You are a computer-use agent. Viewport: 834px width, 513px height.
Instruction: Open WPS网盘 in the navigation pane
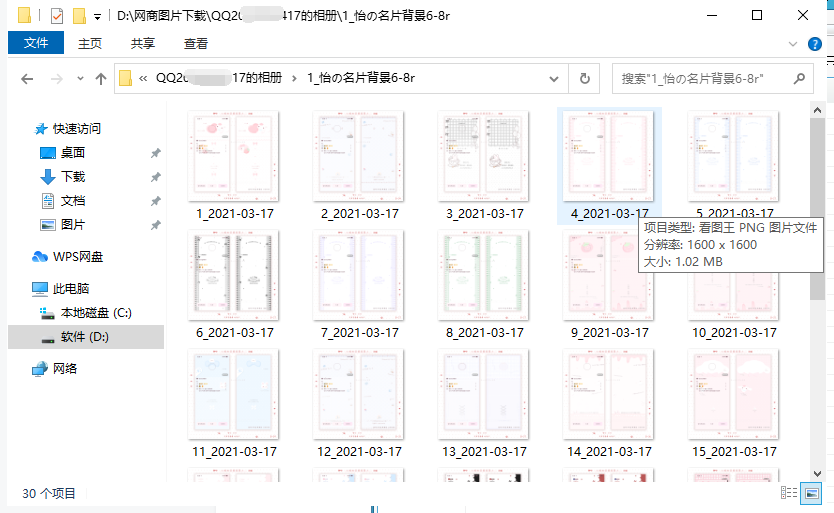click(x=78, y=256)
